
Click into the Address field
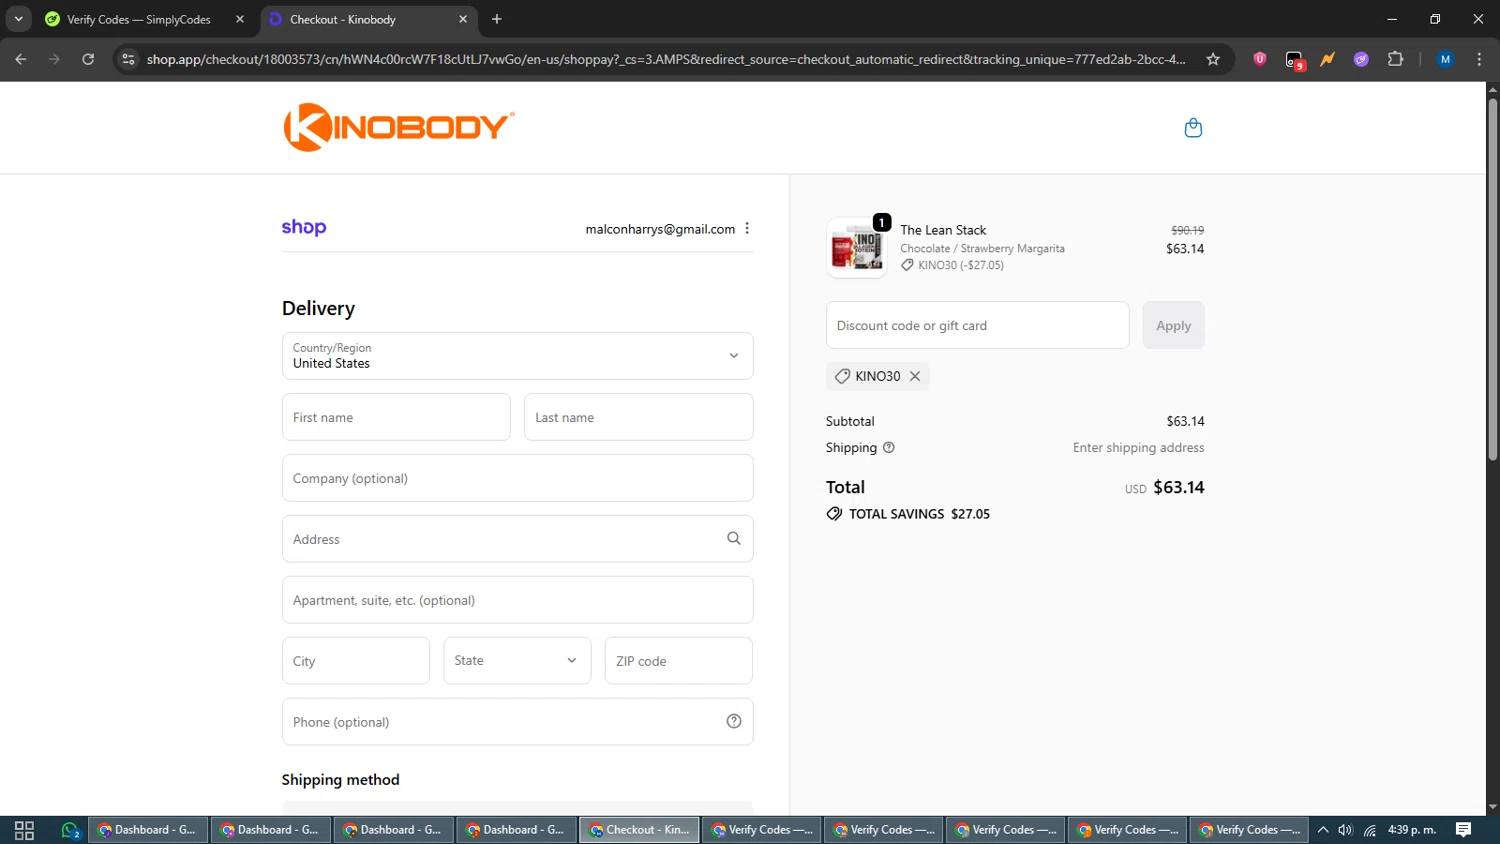pyautogui.click(x=517, y=539)
